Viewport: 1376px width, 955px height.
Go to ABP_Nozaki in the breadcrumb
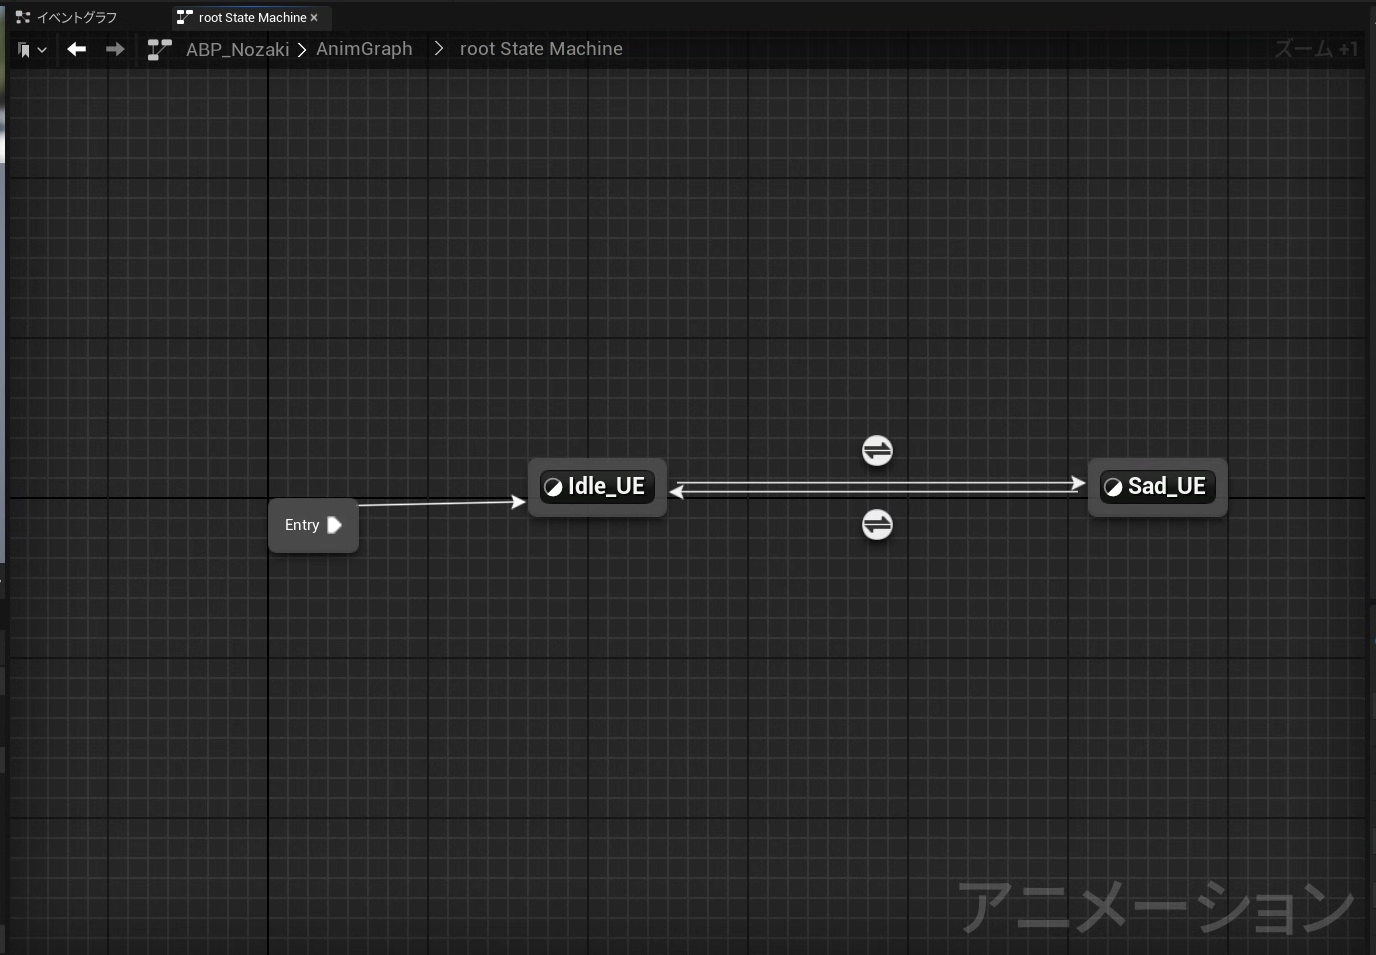tap(237, 49)
